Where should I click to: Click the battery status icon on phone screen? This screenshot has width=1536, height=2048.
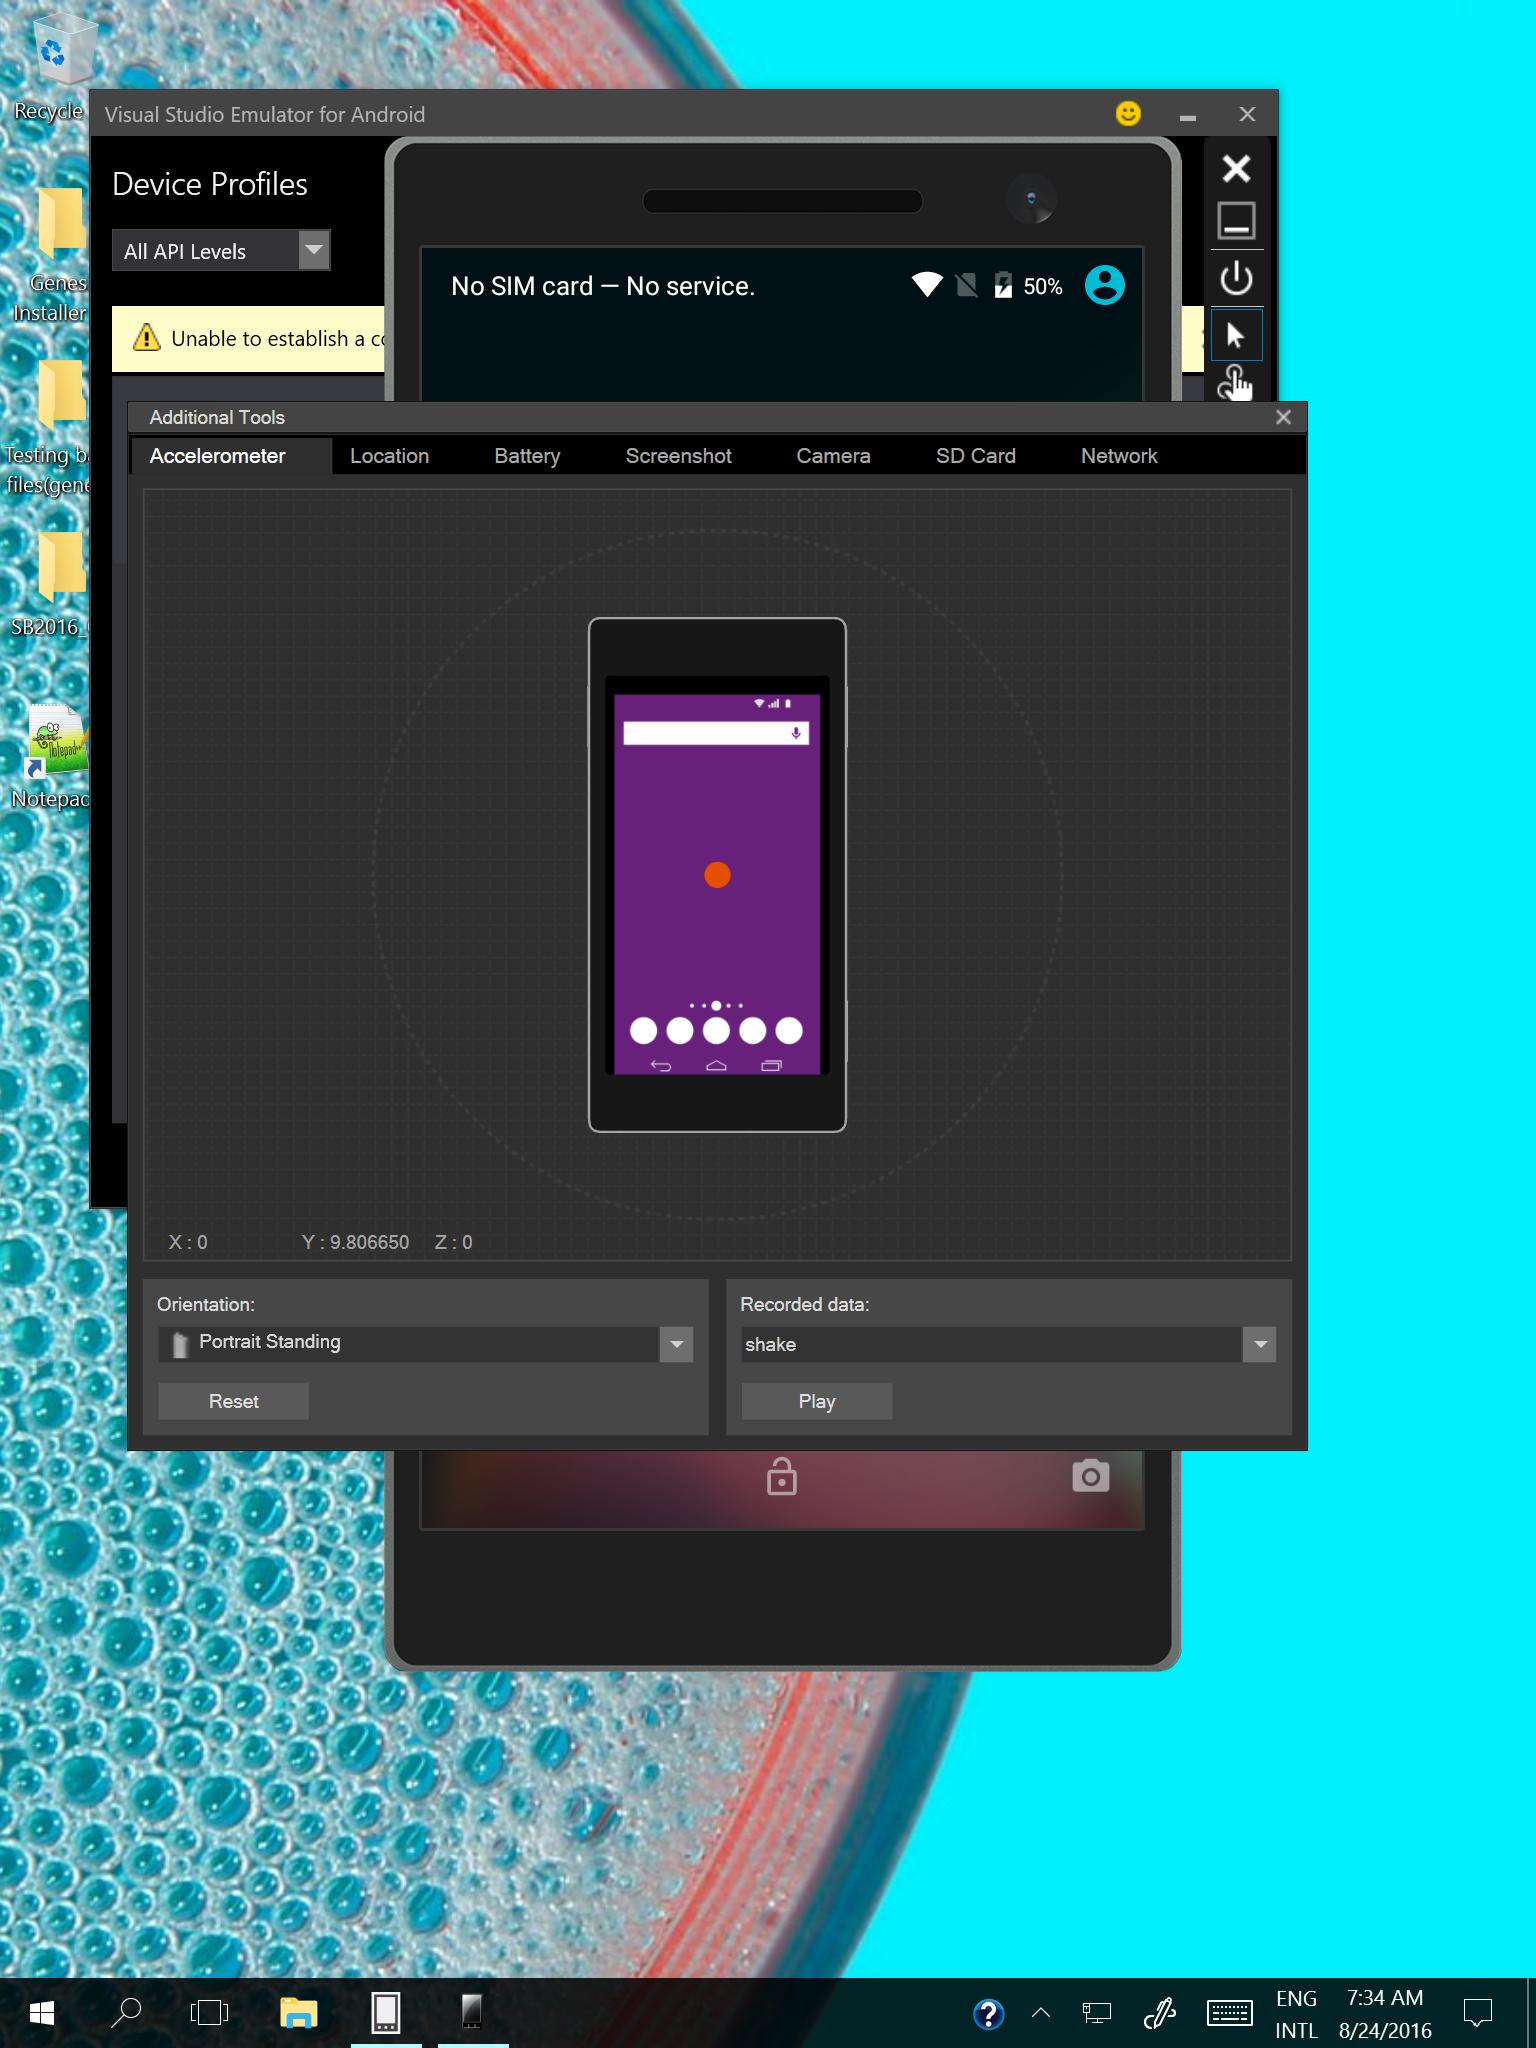(1002, 286)
